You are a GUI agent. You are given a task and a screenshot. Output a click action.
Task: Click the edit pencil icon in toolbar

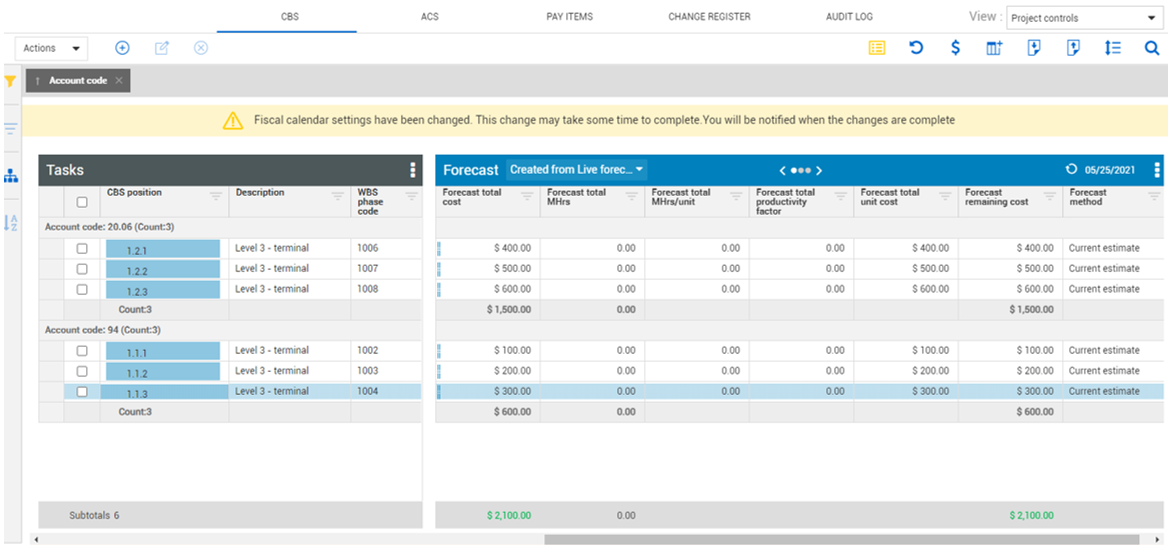[x=162, y=48]
